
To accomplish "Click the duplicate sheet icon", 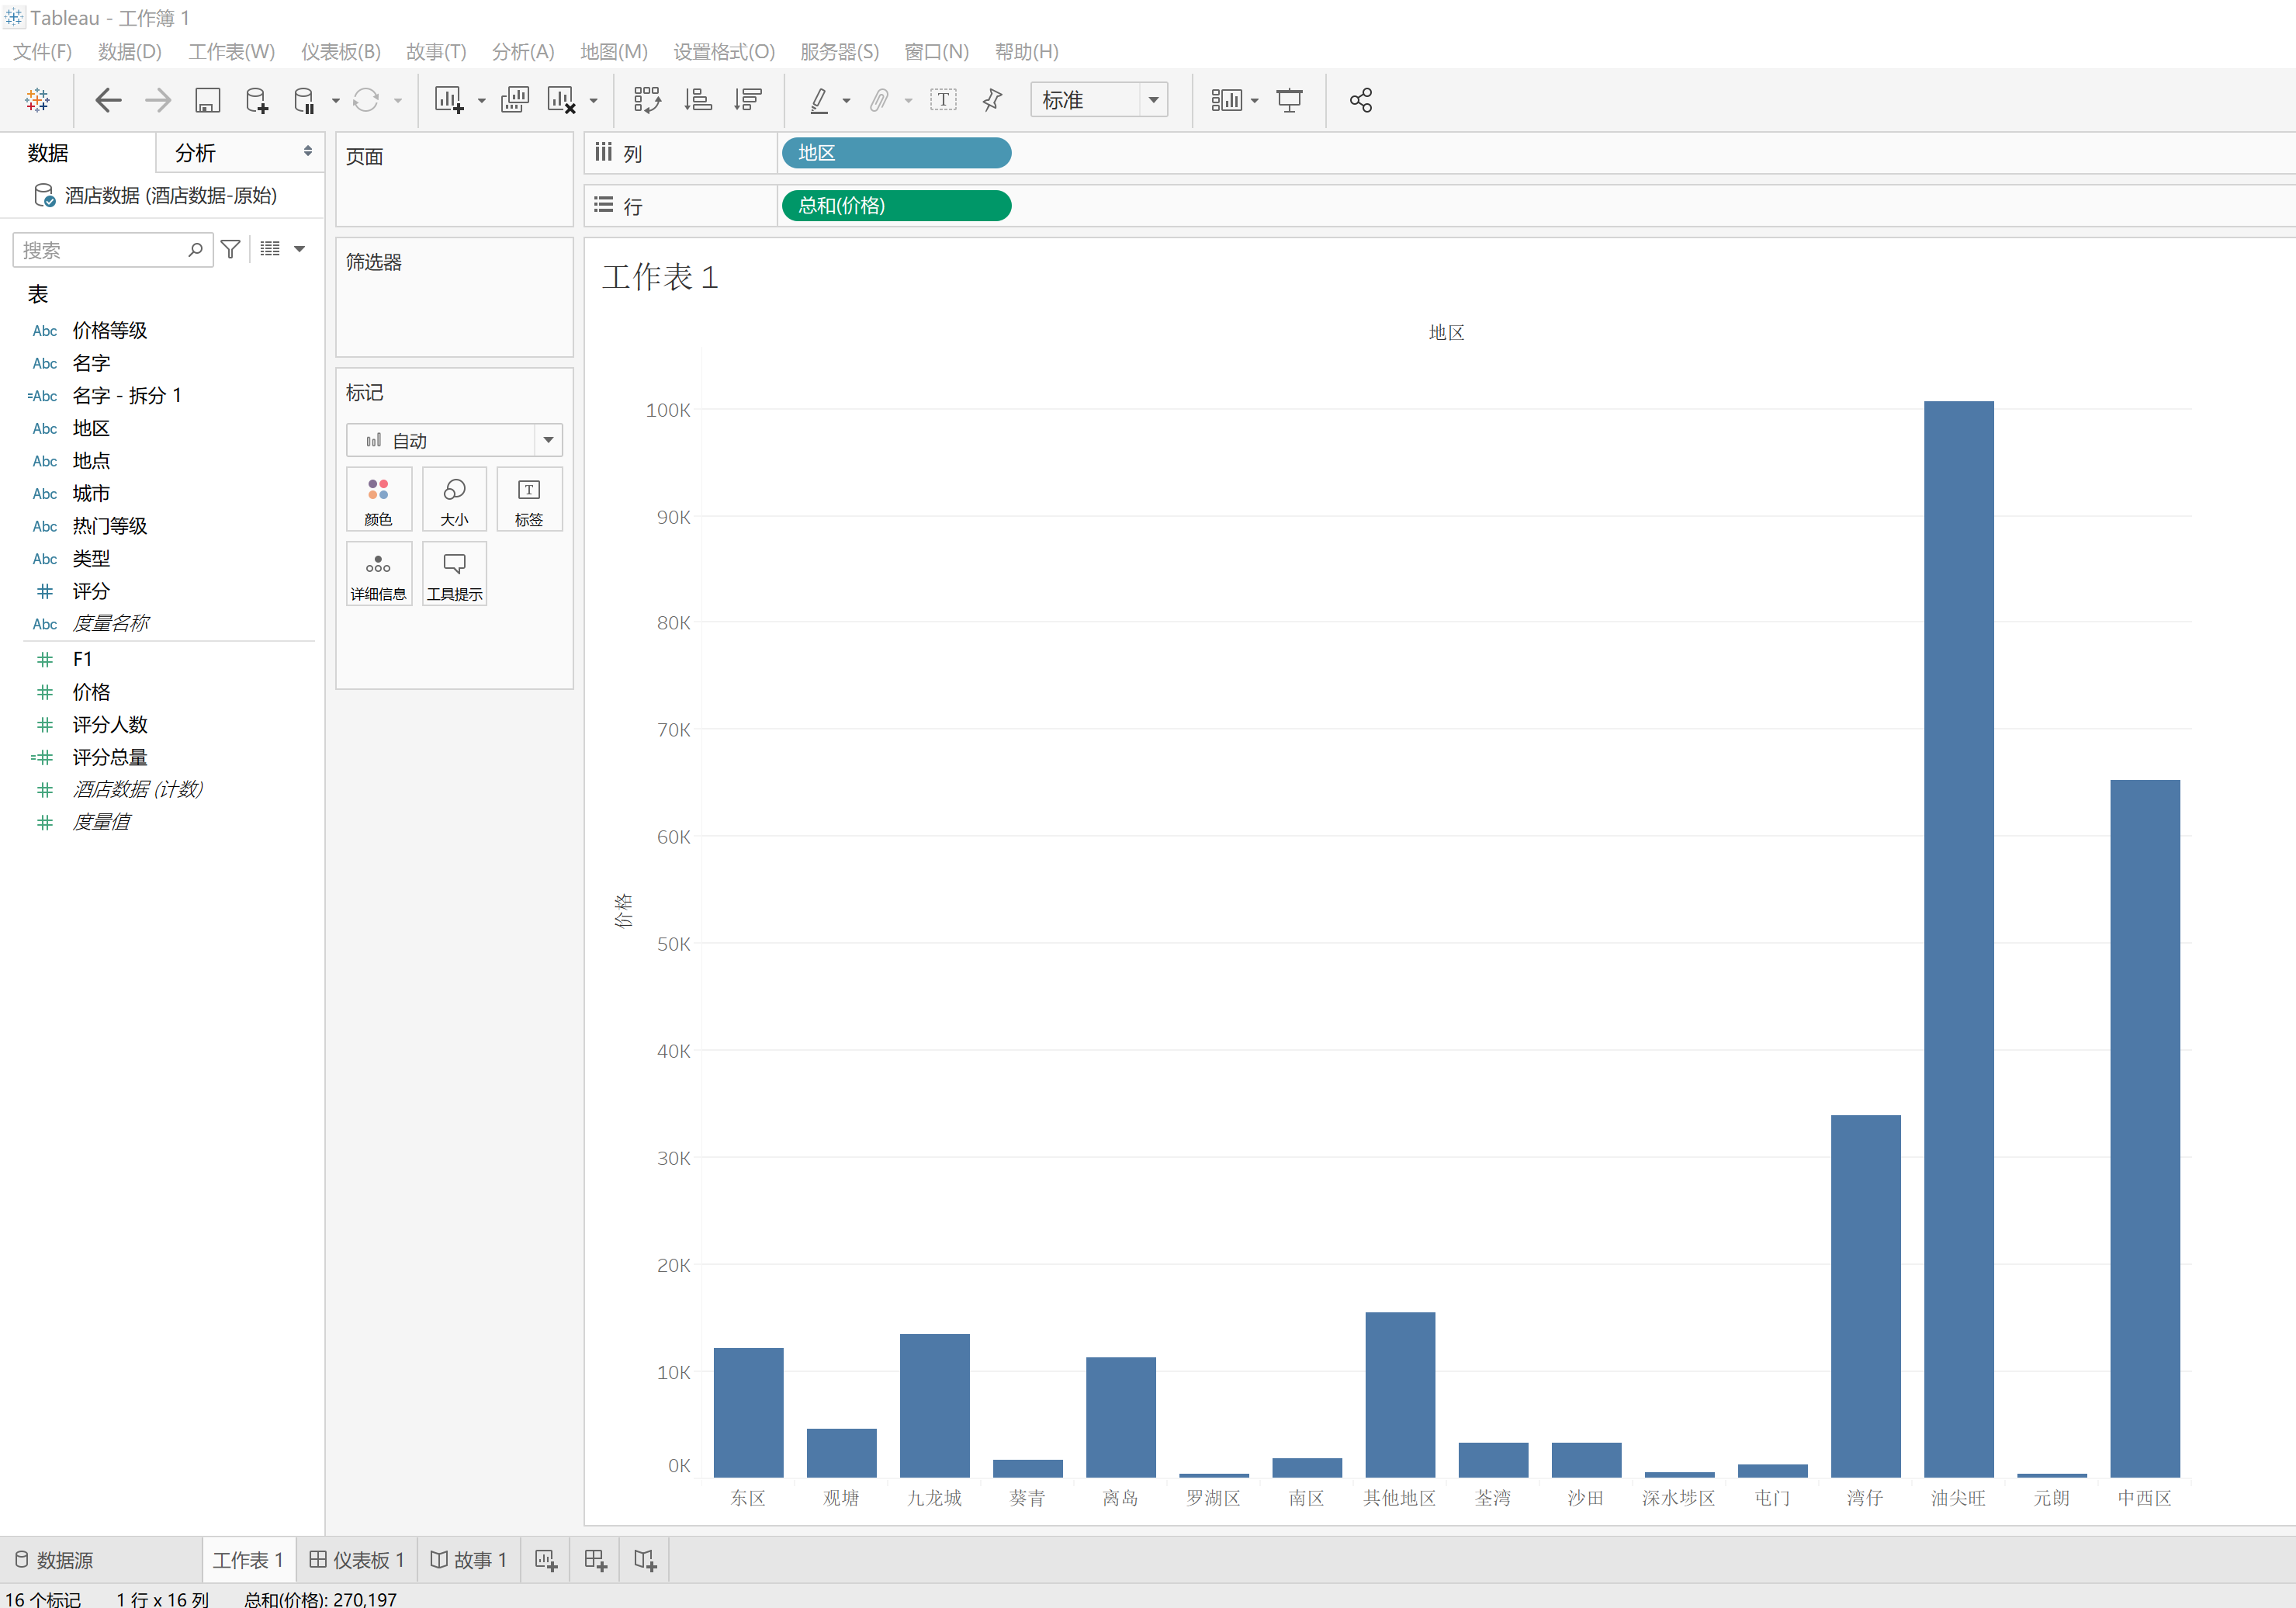I will (x=515, y=100).
